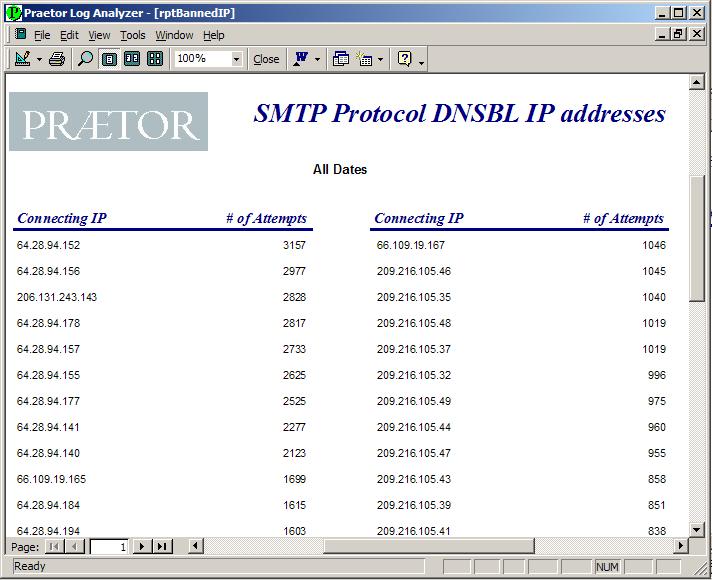Jump to last page of report
Screen dimensions: 712x580
pos(162,546)
